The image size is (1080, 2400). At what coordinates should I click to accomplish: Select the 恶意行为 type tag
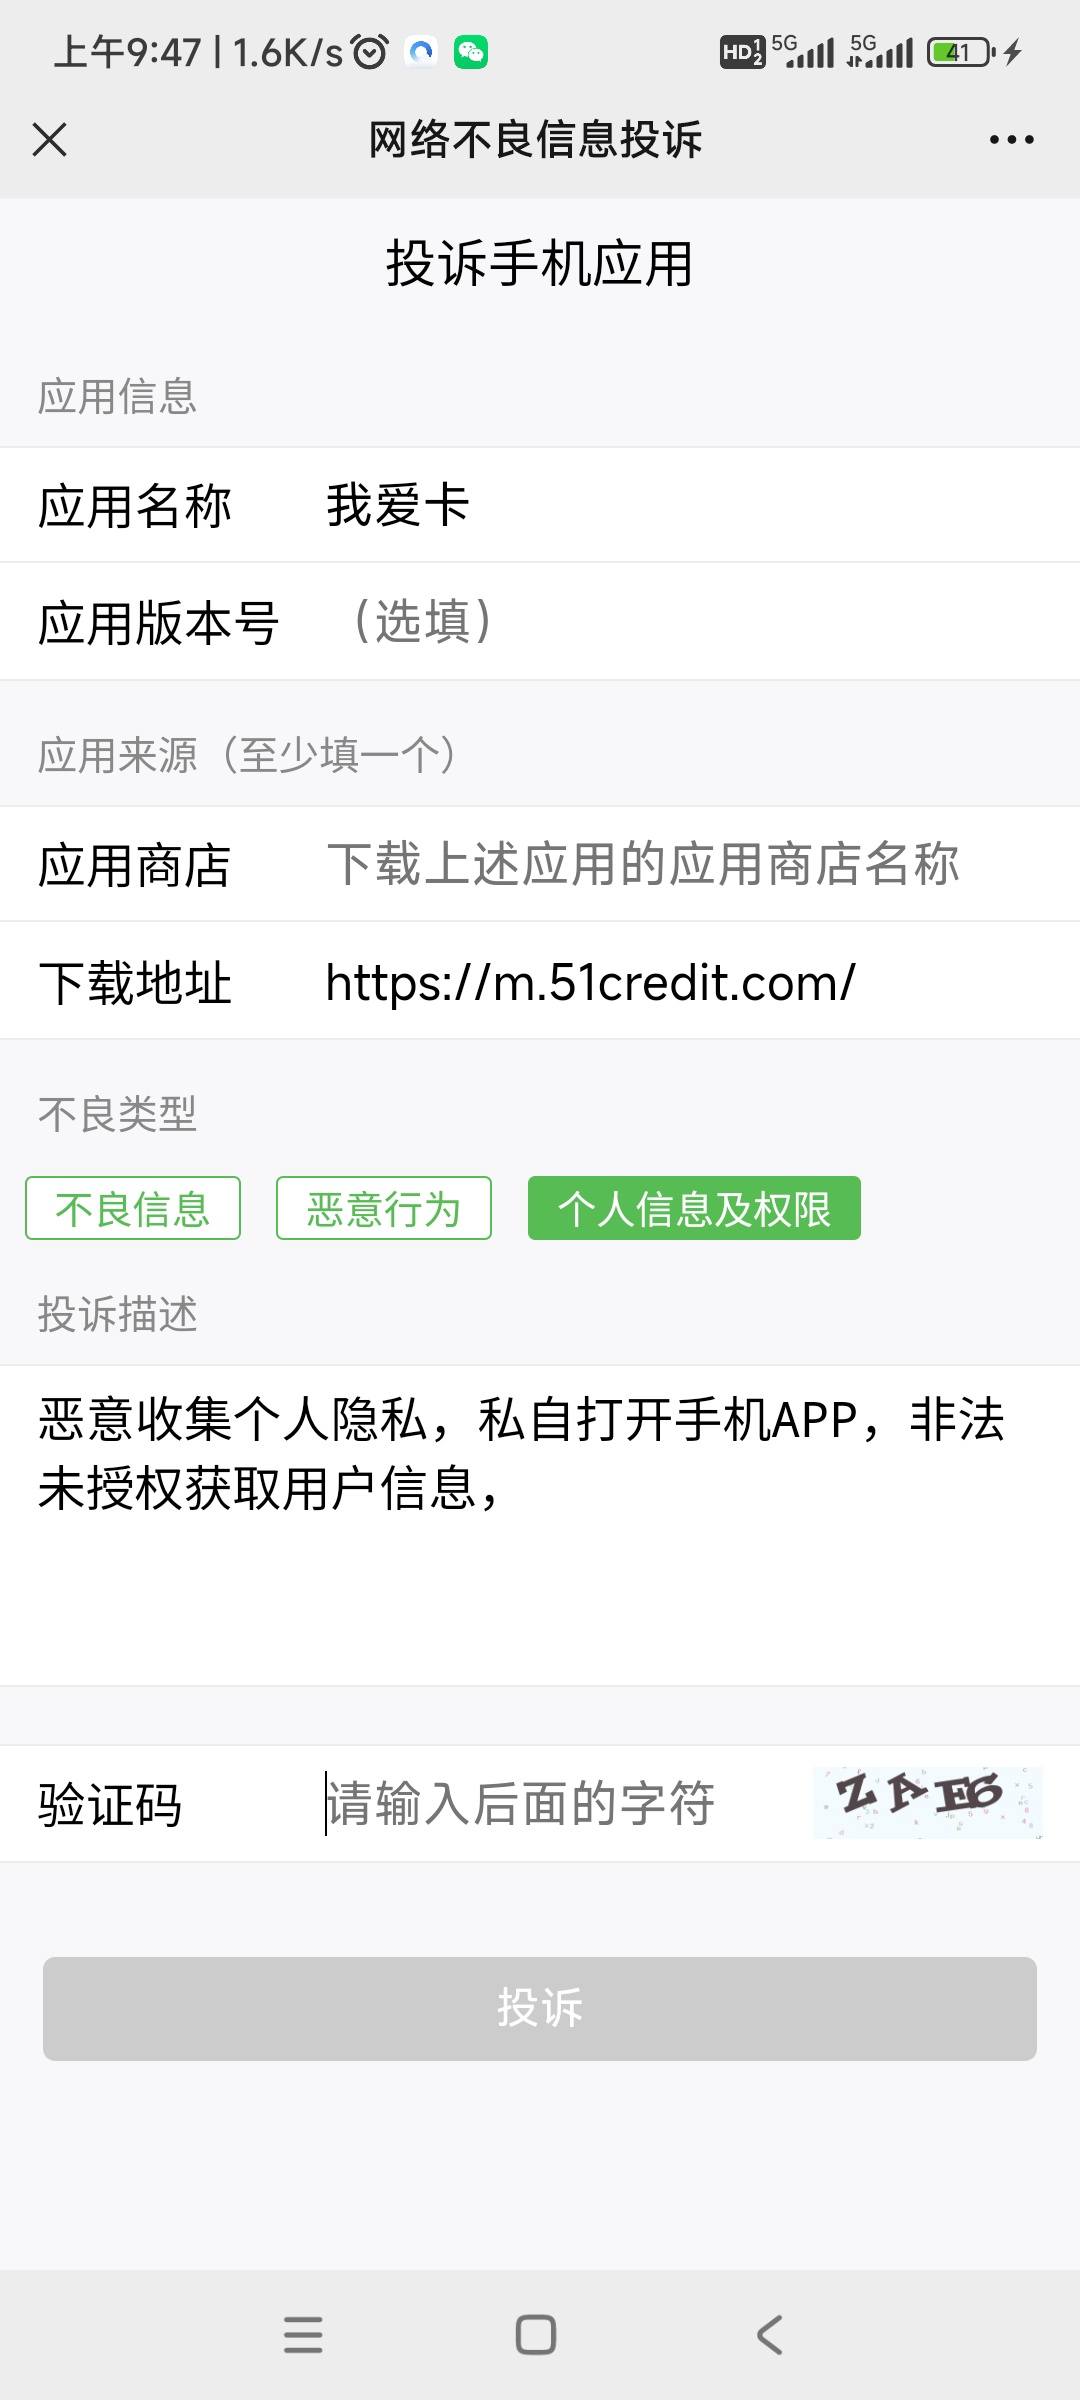pyautogui.click(x=384, y=1208)
